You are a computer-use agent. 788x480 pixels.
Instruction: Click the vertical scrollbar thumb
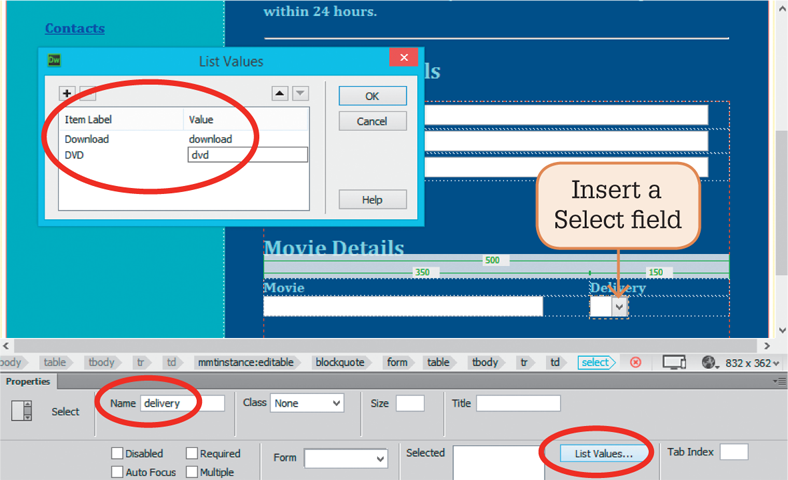click(x=781, y=203)
